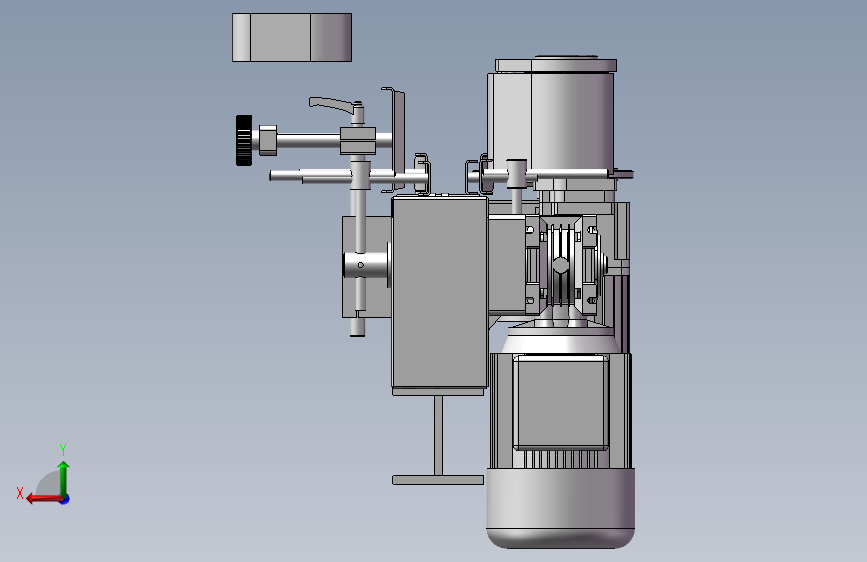Screen dimensions: 867x562
Task: Select the black knurled adjustment knob
Action: [244, 140]
